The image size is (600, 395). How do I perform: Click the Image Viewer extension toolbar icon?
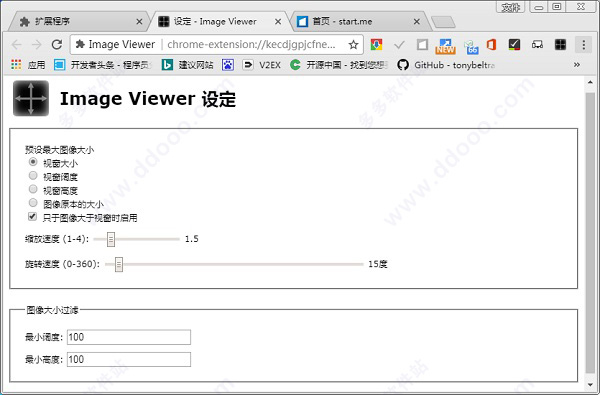tap(560, 45)
